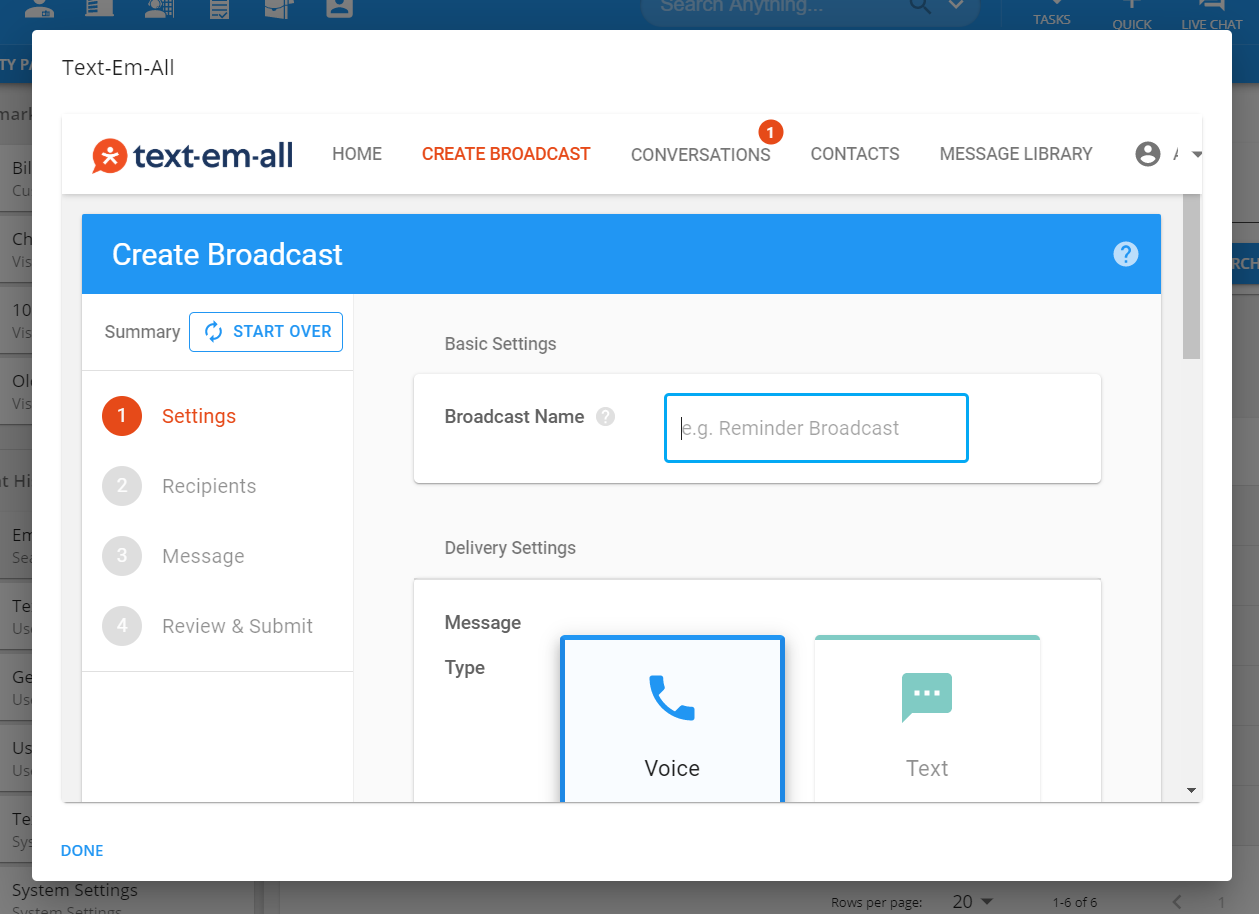
Task: Click the Summary label
Action: click(x=142, y=332)
